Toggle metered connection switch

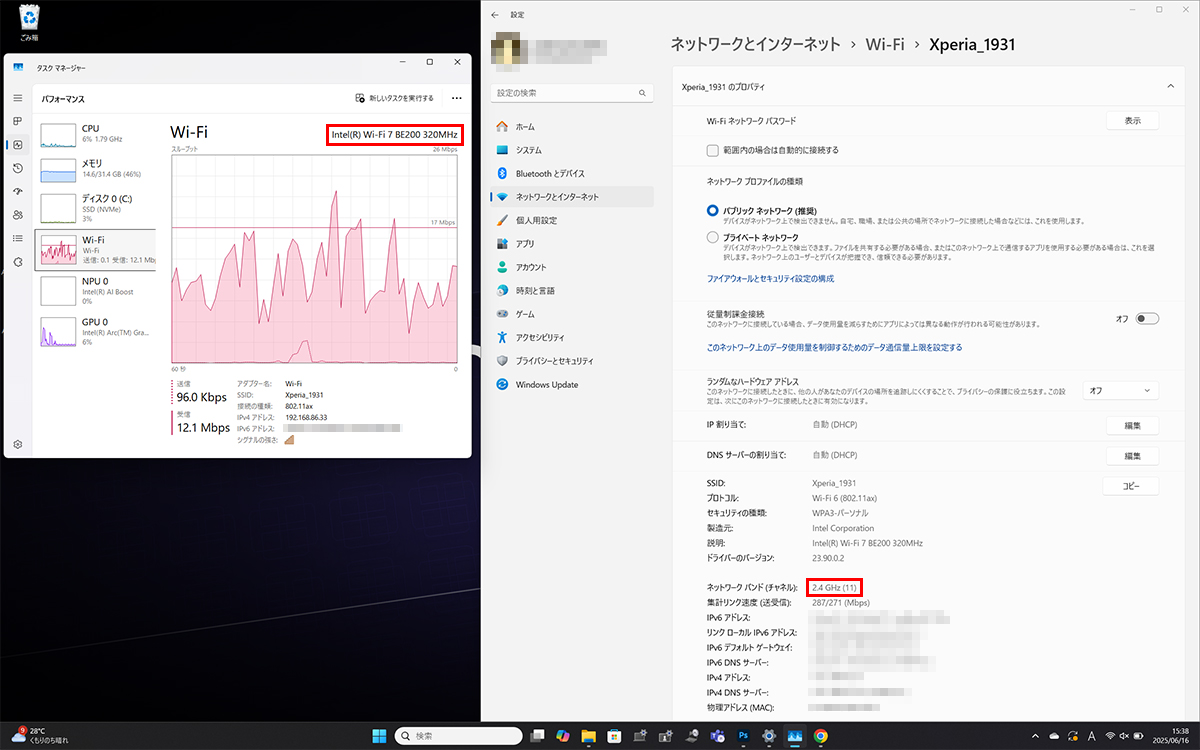point(1147,319)
